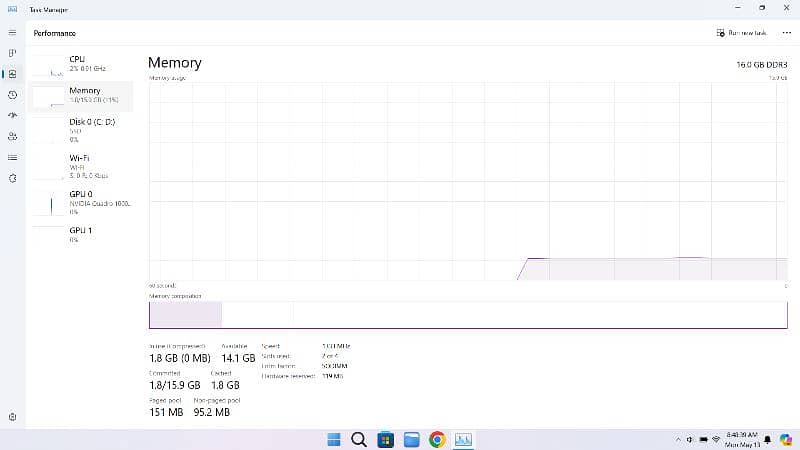Go to Startup apps page
The image size is (800, 450).
coord(12,116)
